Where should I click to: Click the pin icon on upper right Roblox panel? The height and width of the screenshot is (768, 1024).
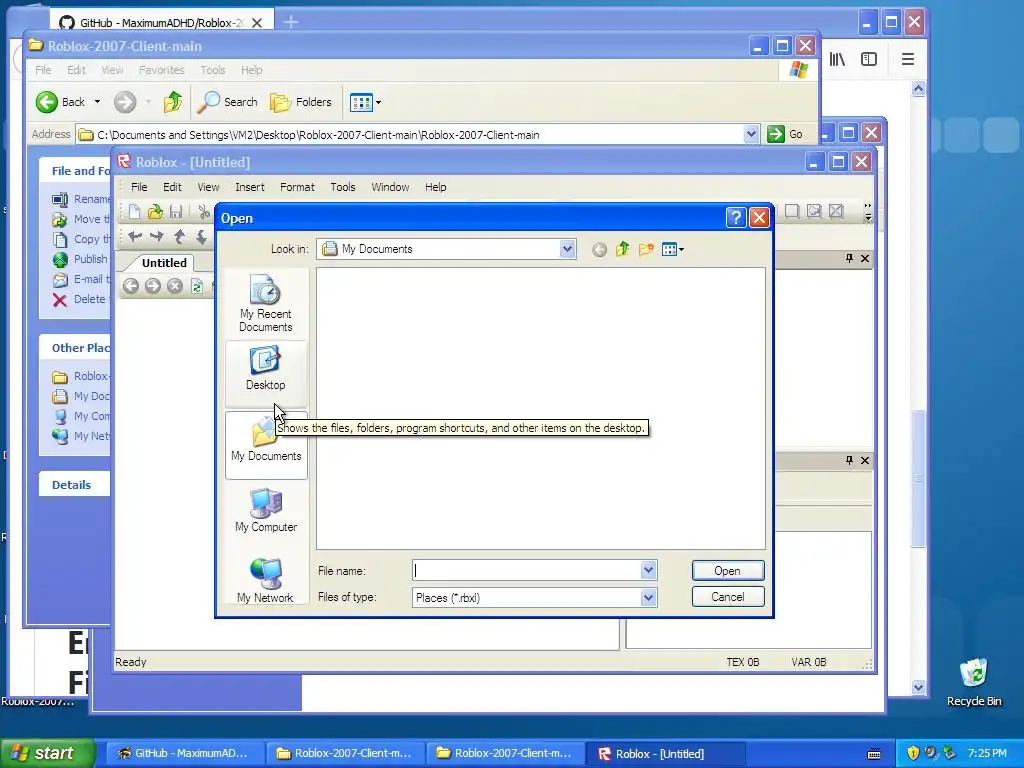tap(849, 259)
